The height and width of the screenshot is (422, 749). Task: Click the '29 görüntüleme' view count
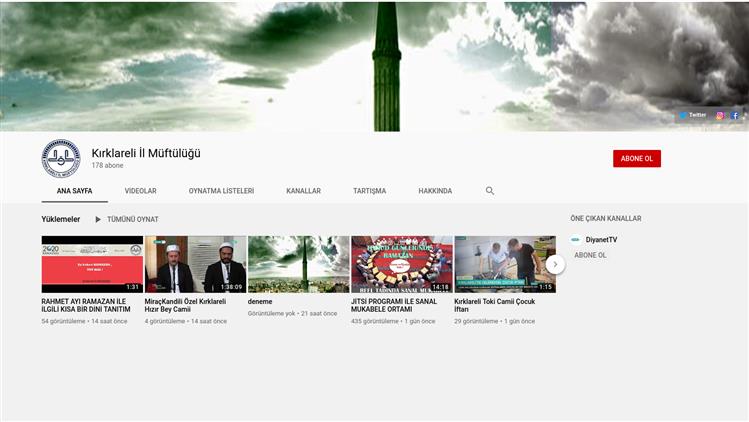point(476,321)
